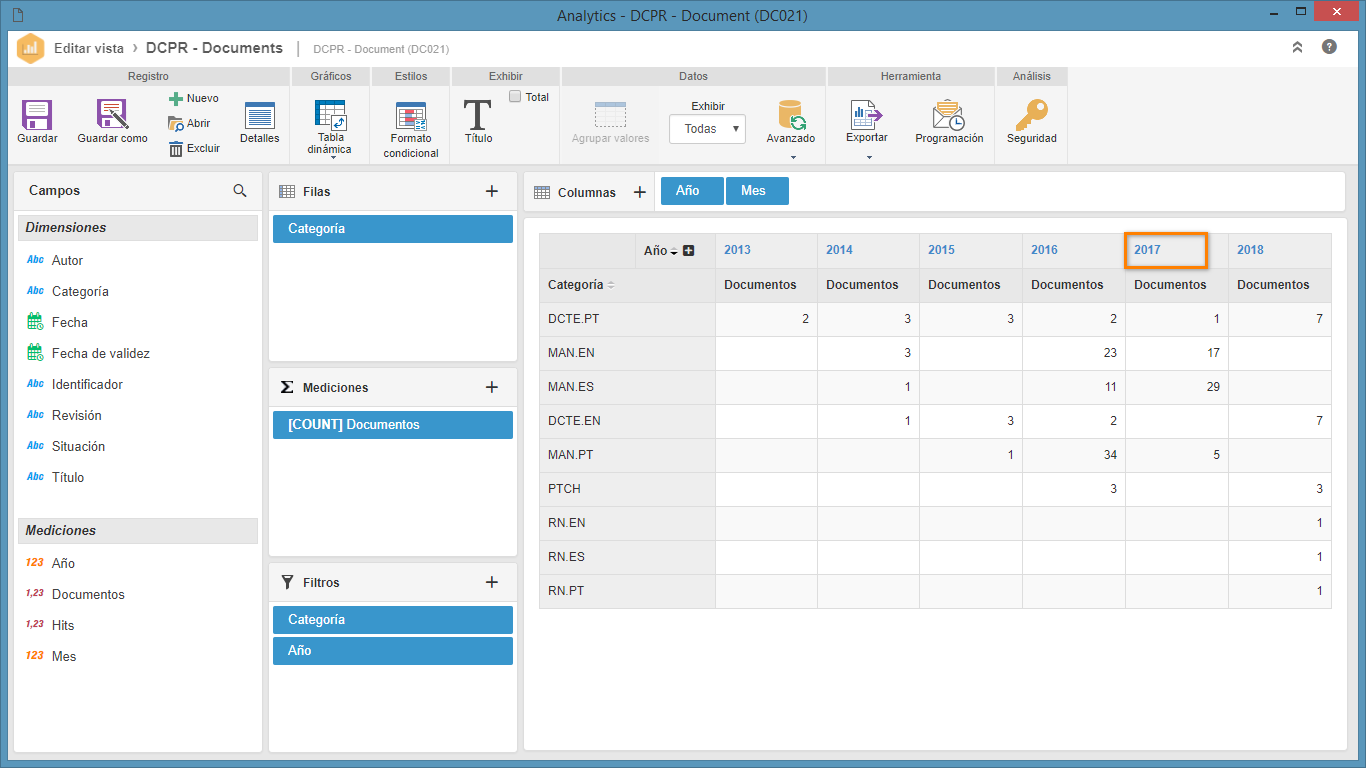Click the help question mark icon
1366x768 pixels.
[x=1329, y=47]
